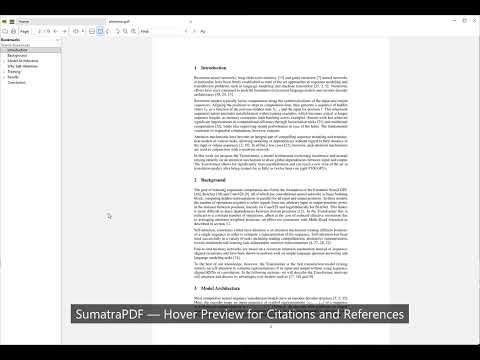Select the Why Self-Attention bookmark
The image size is (480, 360).
(x=23, y=66)
